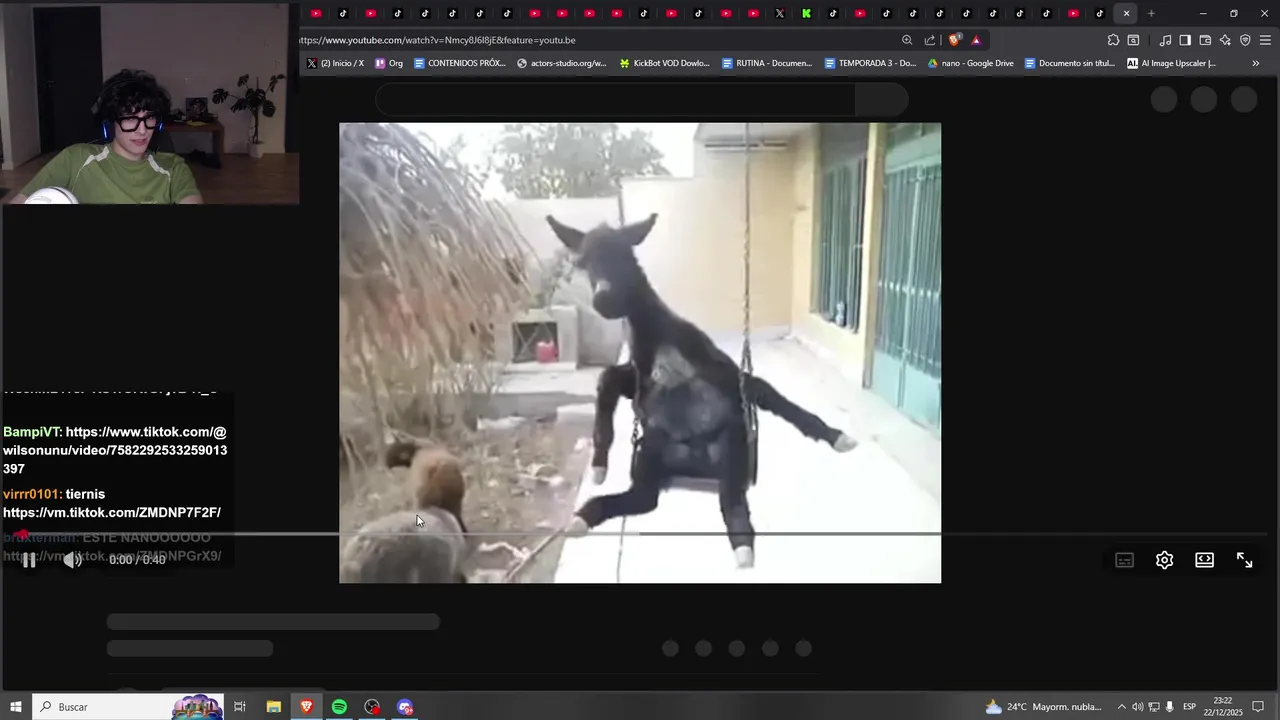Open the dark round app icon beside Spotify
The width and height of the screenshot is (1280, 720).
click(372, 707)
